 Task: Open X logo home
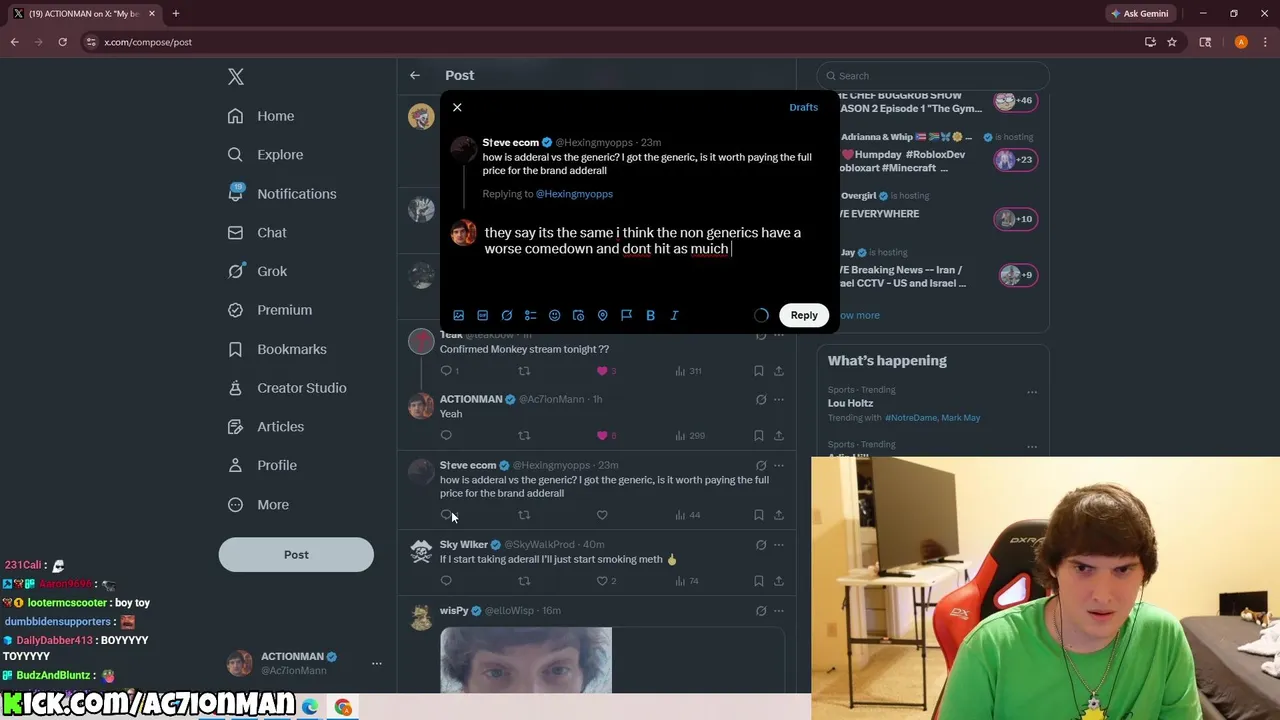coord(236,77)
